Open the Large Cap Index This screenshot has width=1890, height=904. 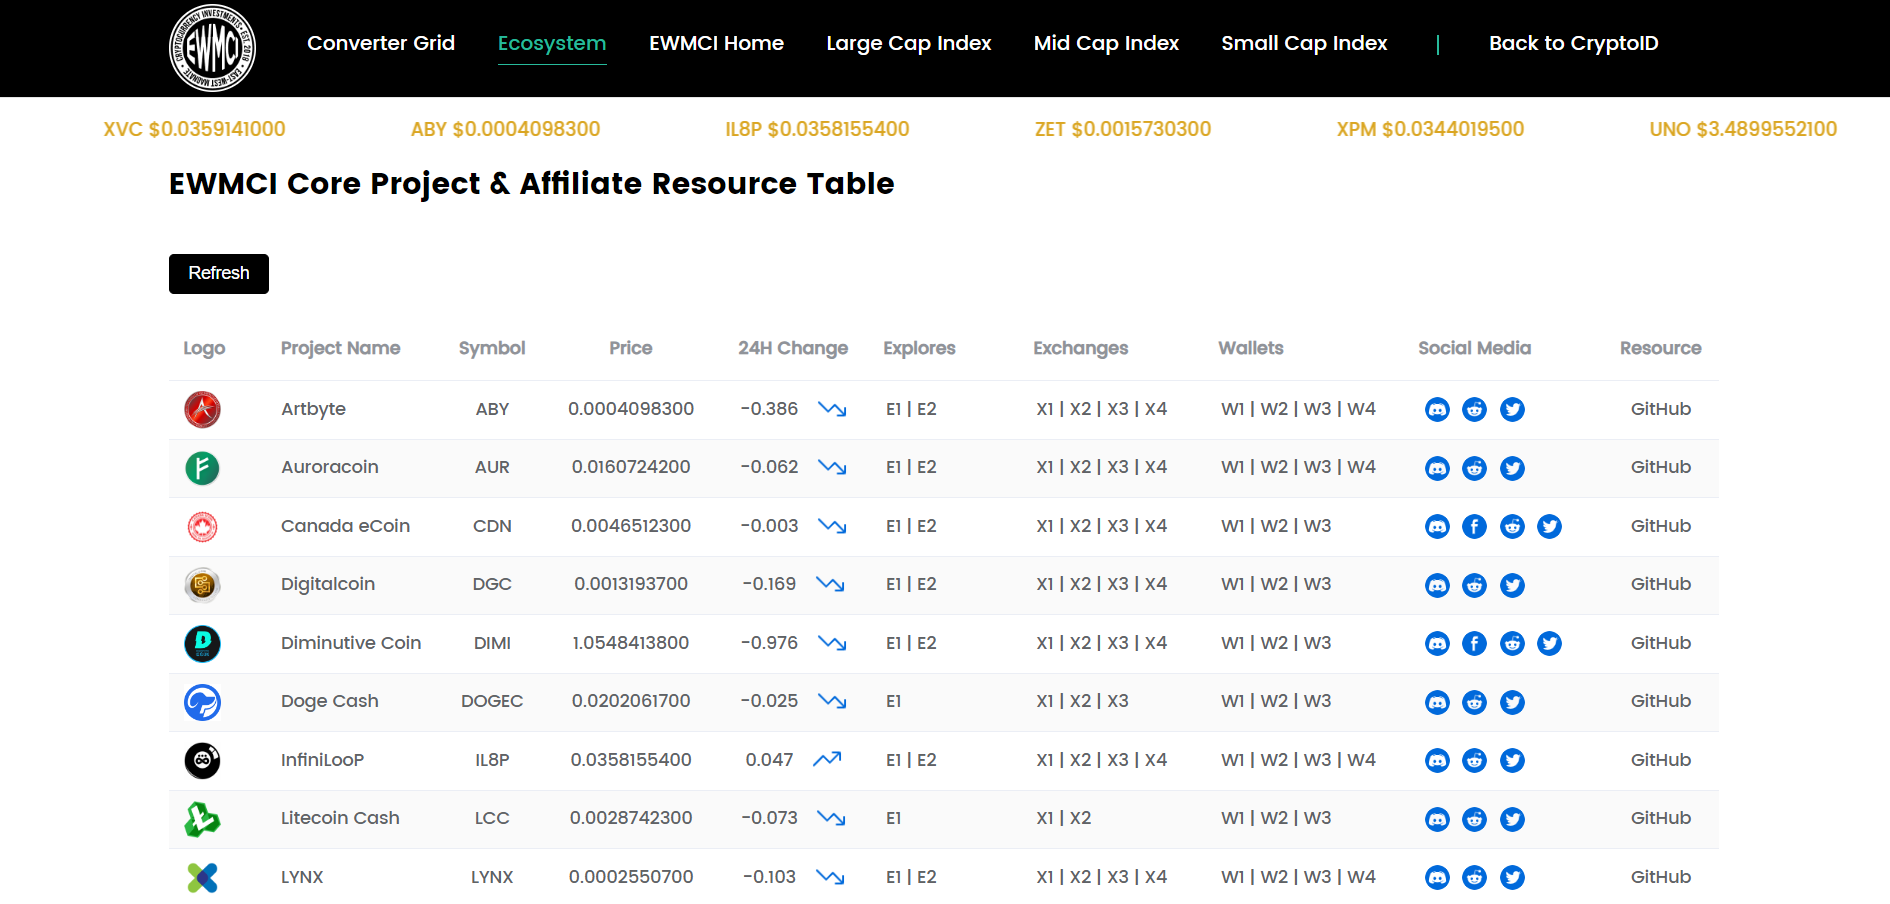pyautogui.click(x=909, y=43)
